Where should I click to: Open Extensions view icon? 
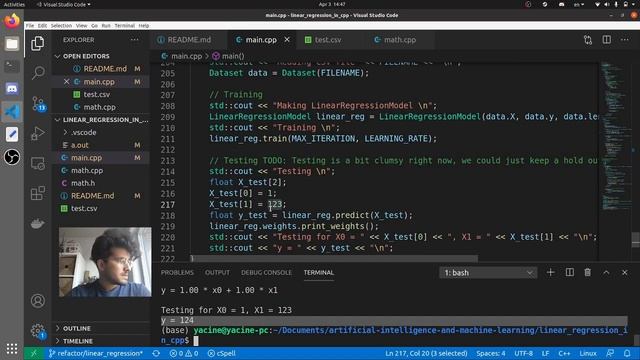[x=38, y=193]
